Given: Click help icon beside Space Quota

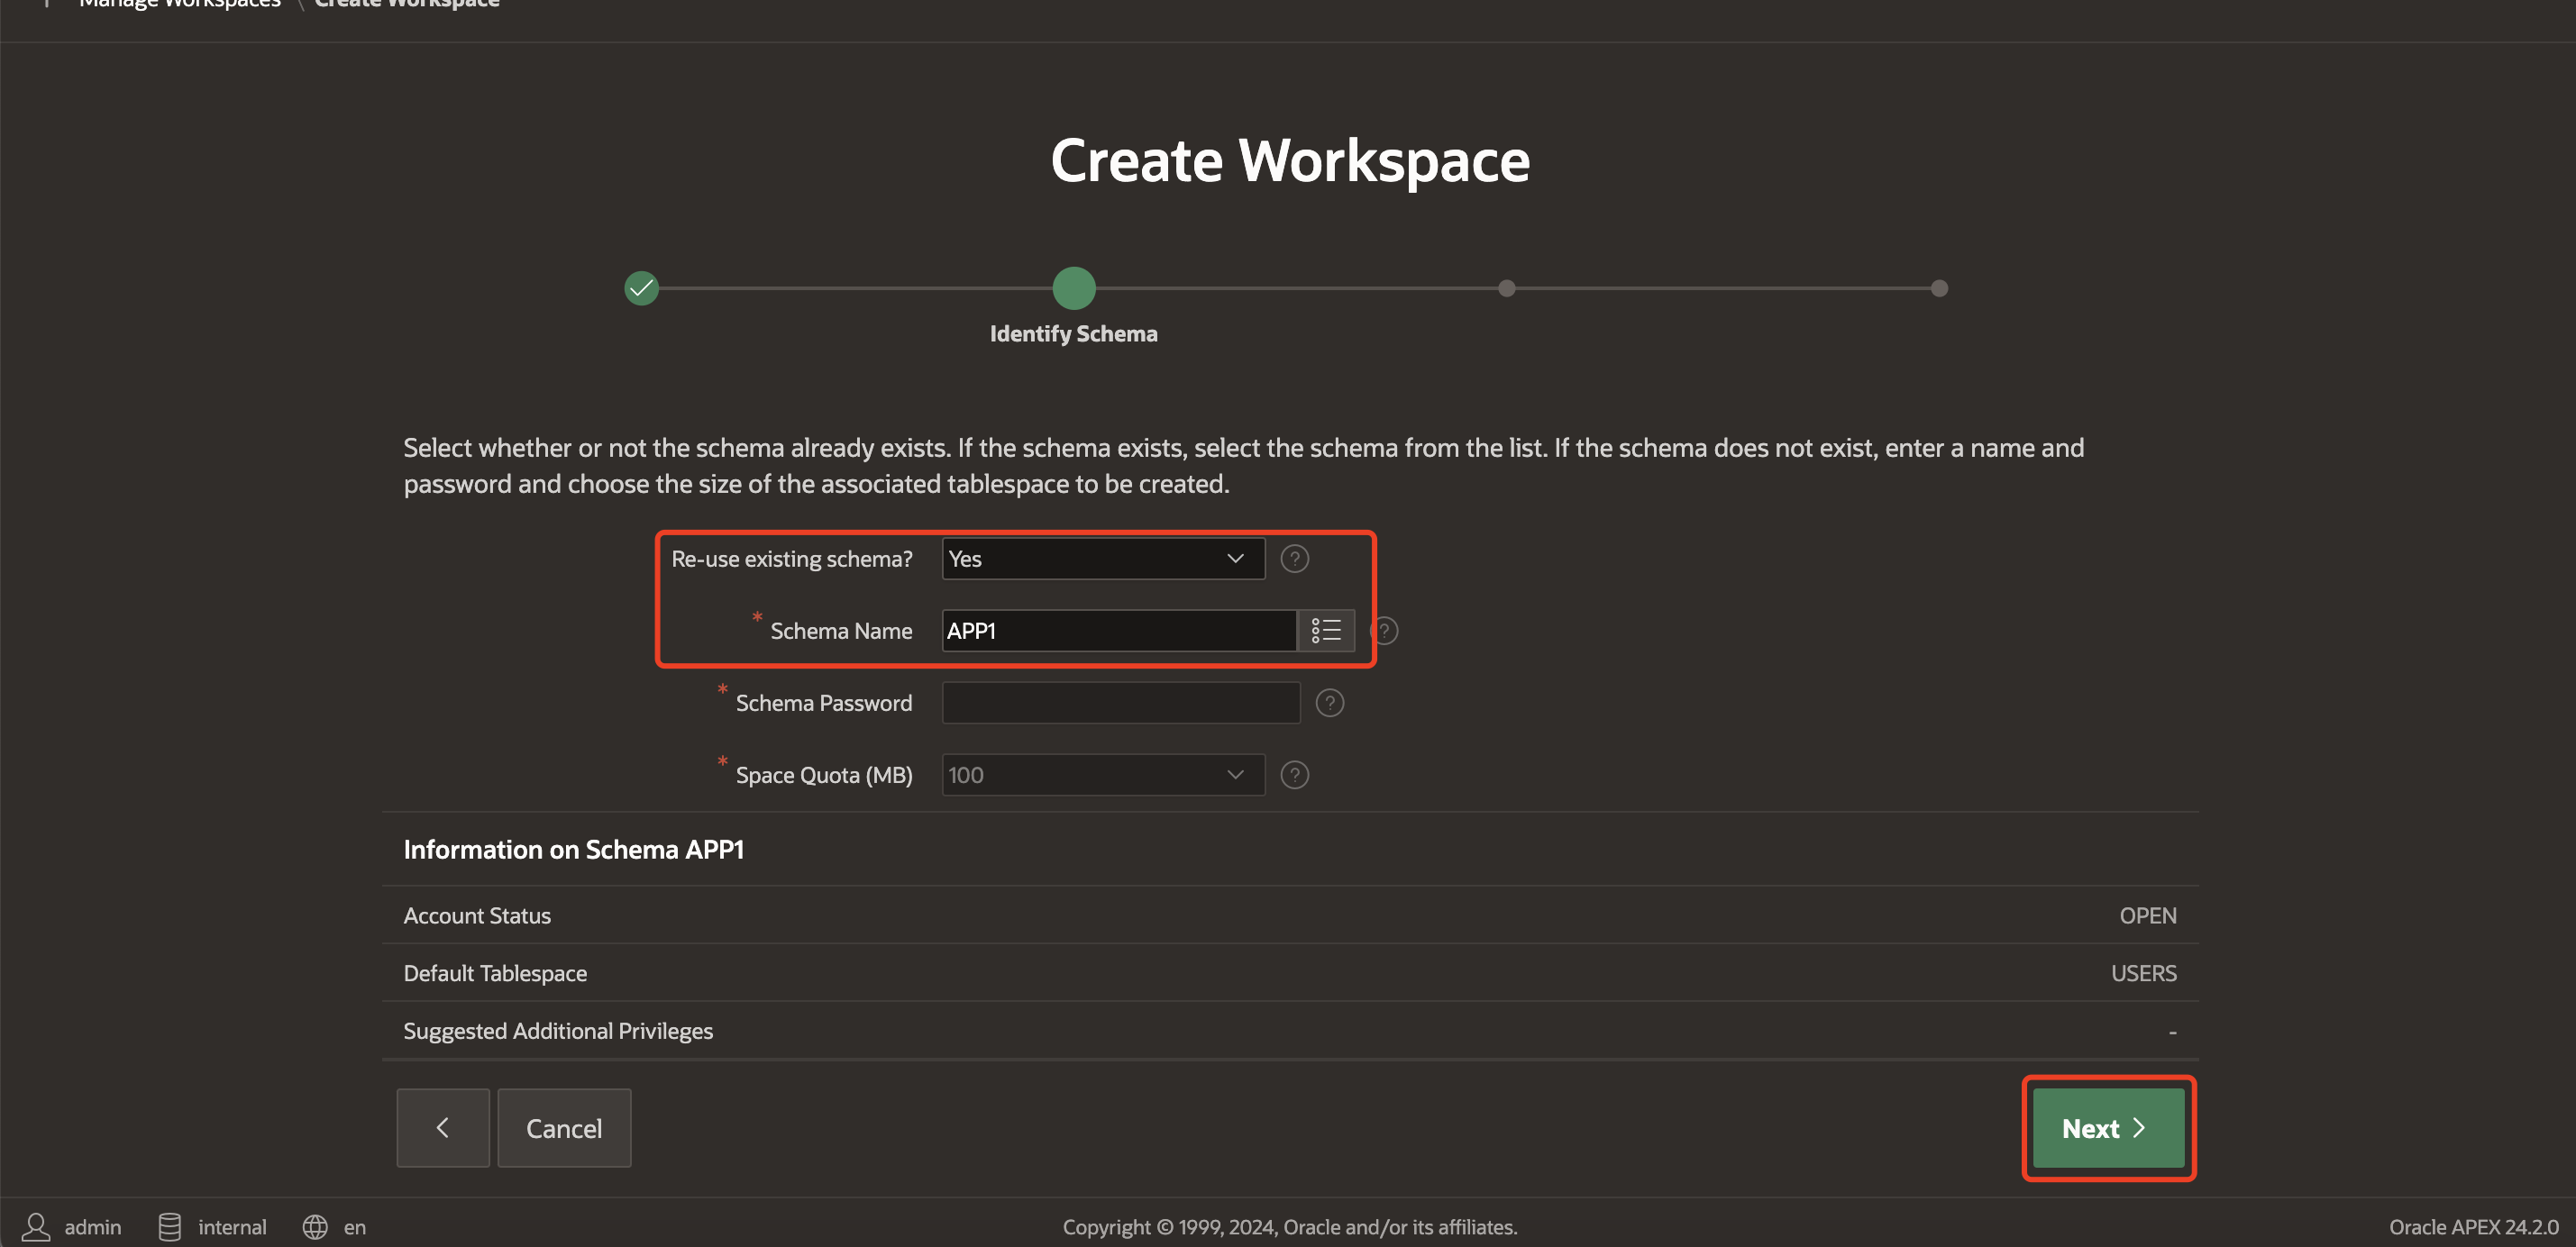Looking at the screenshot, I should [1294, 775].
